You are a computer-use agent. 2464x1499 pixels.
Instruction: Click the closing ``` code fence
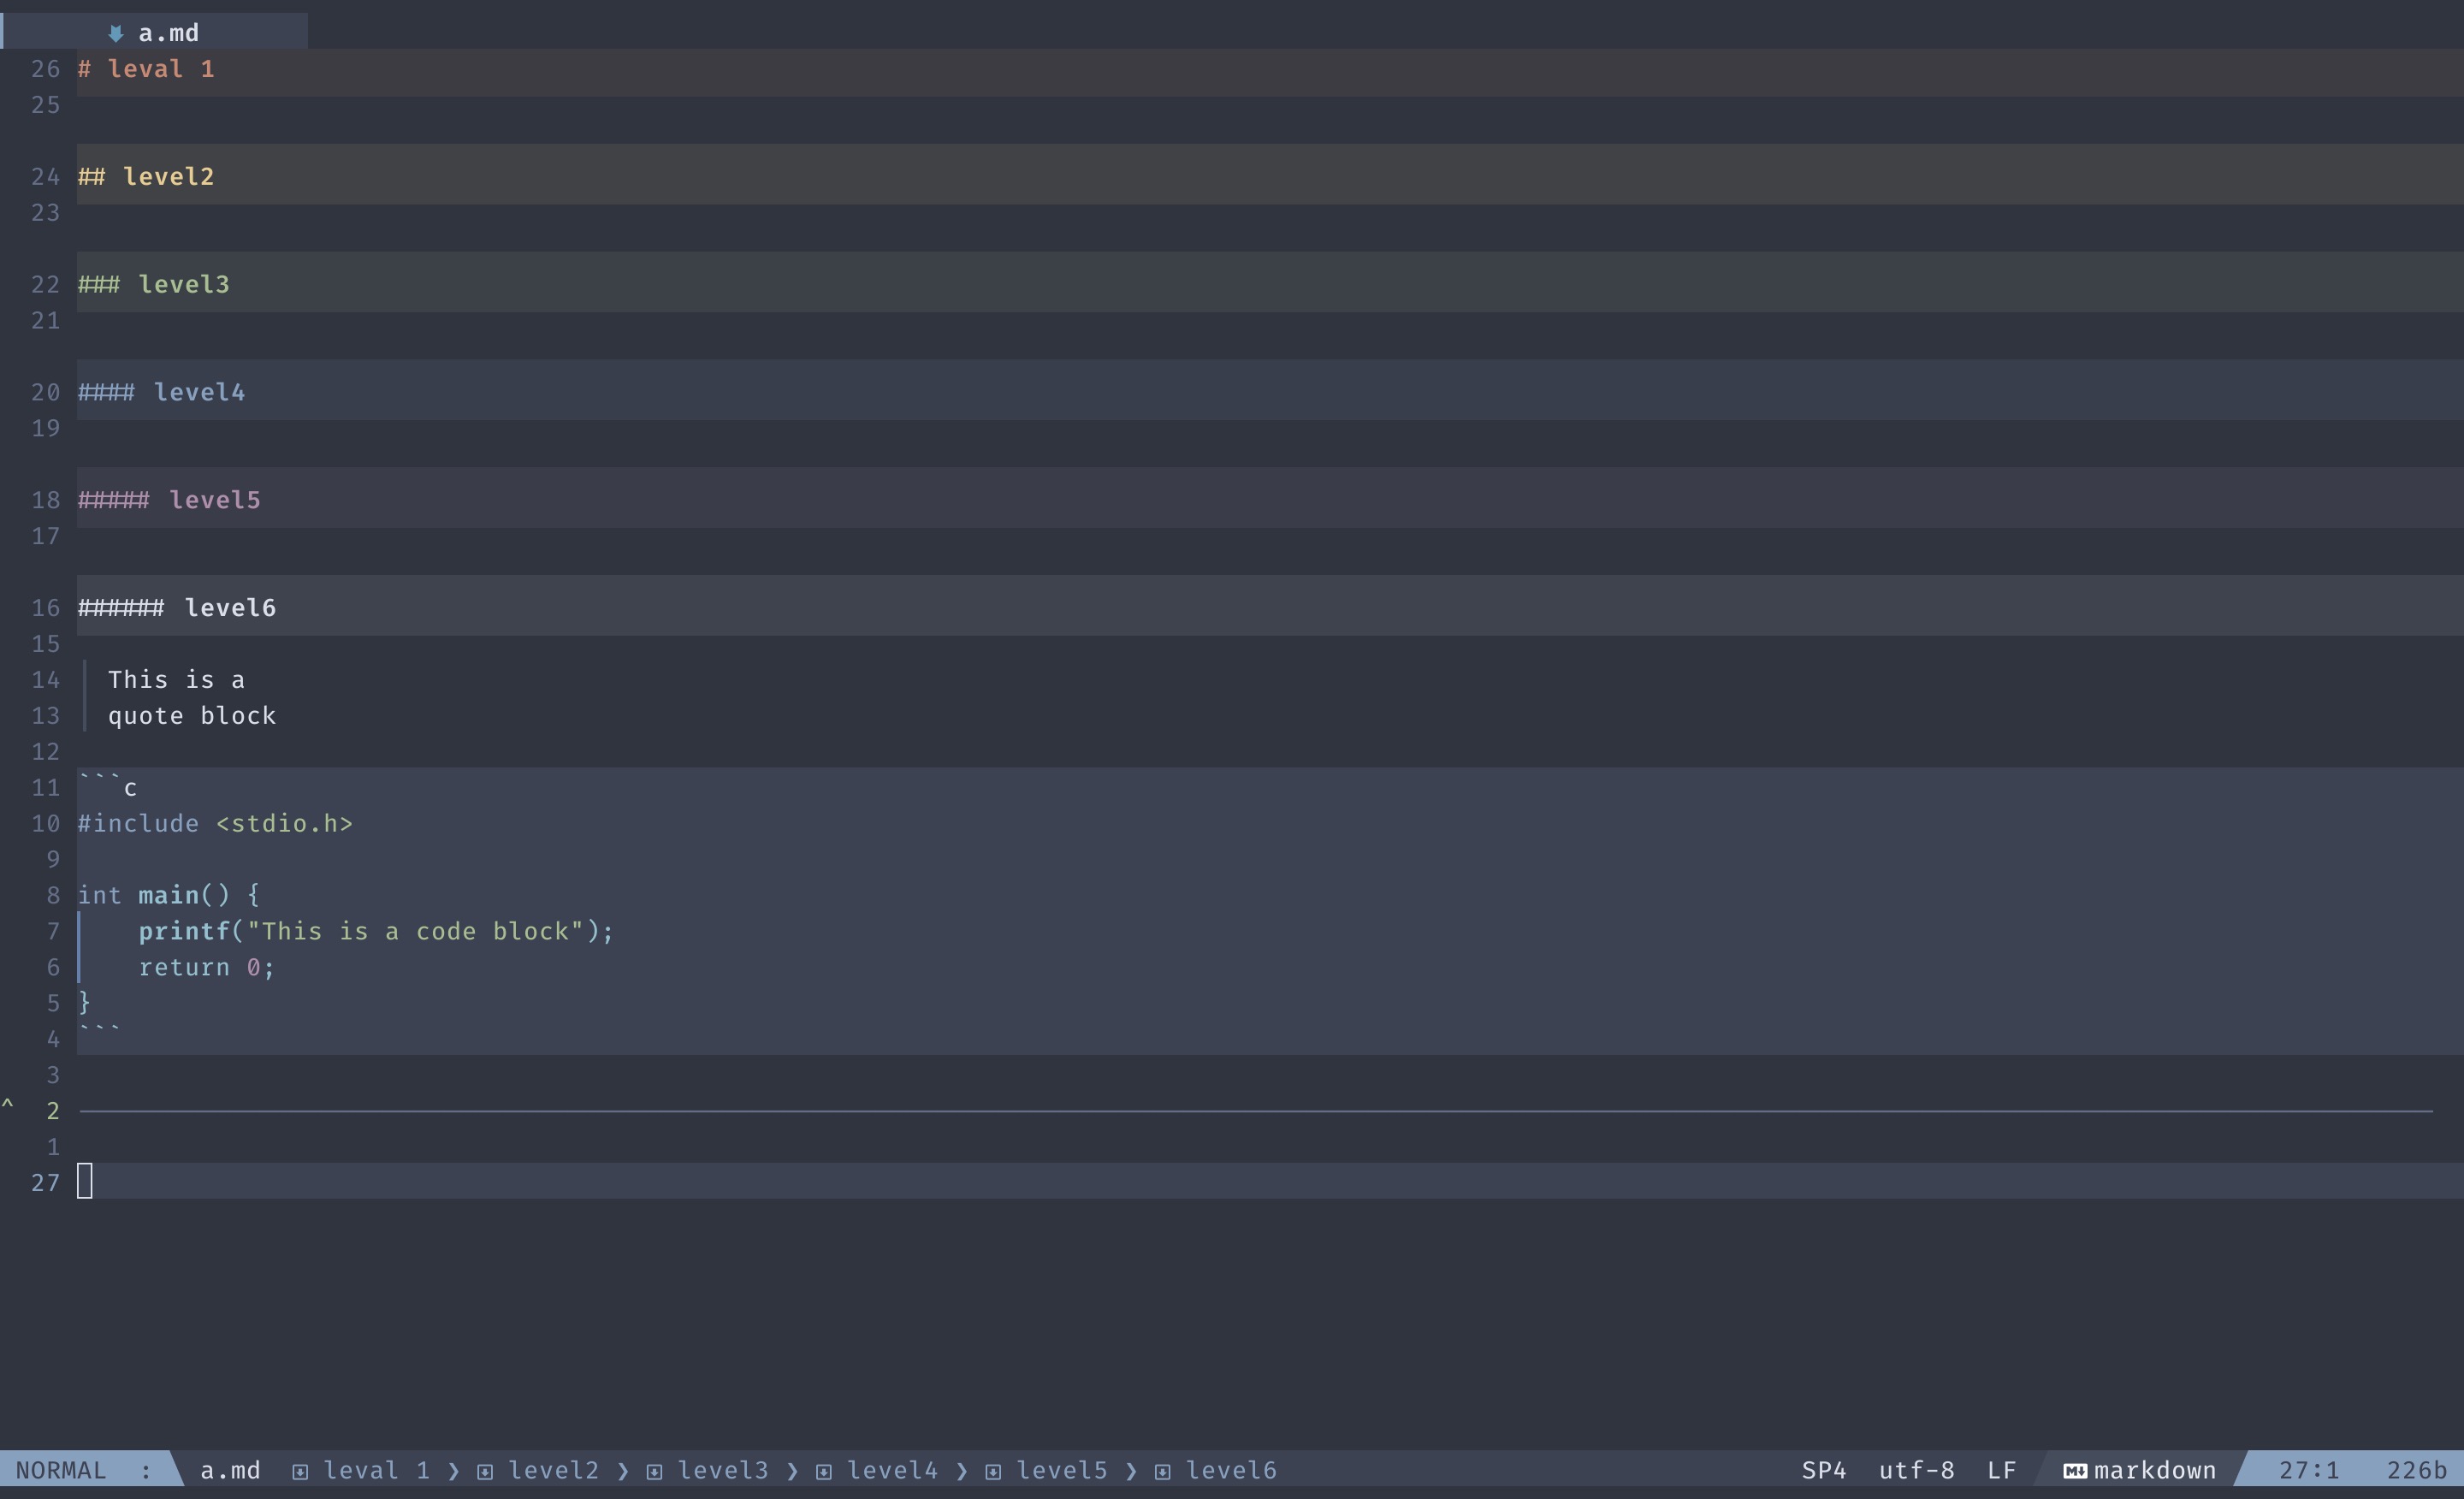(100, 1029)
